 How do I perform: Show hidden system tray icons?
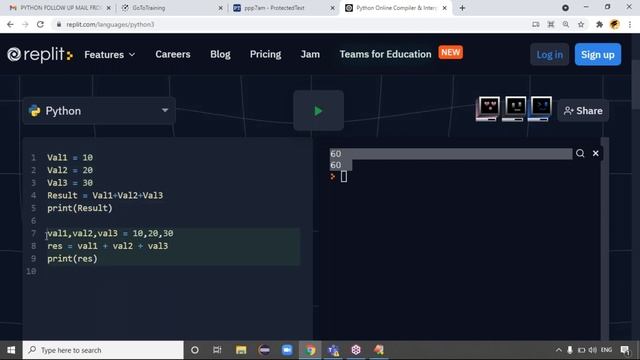pyautogui.click(x=558, y=350)
